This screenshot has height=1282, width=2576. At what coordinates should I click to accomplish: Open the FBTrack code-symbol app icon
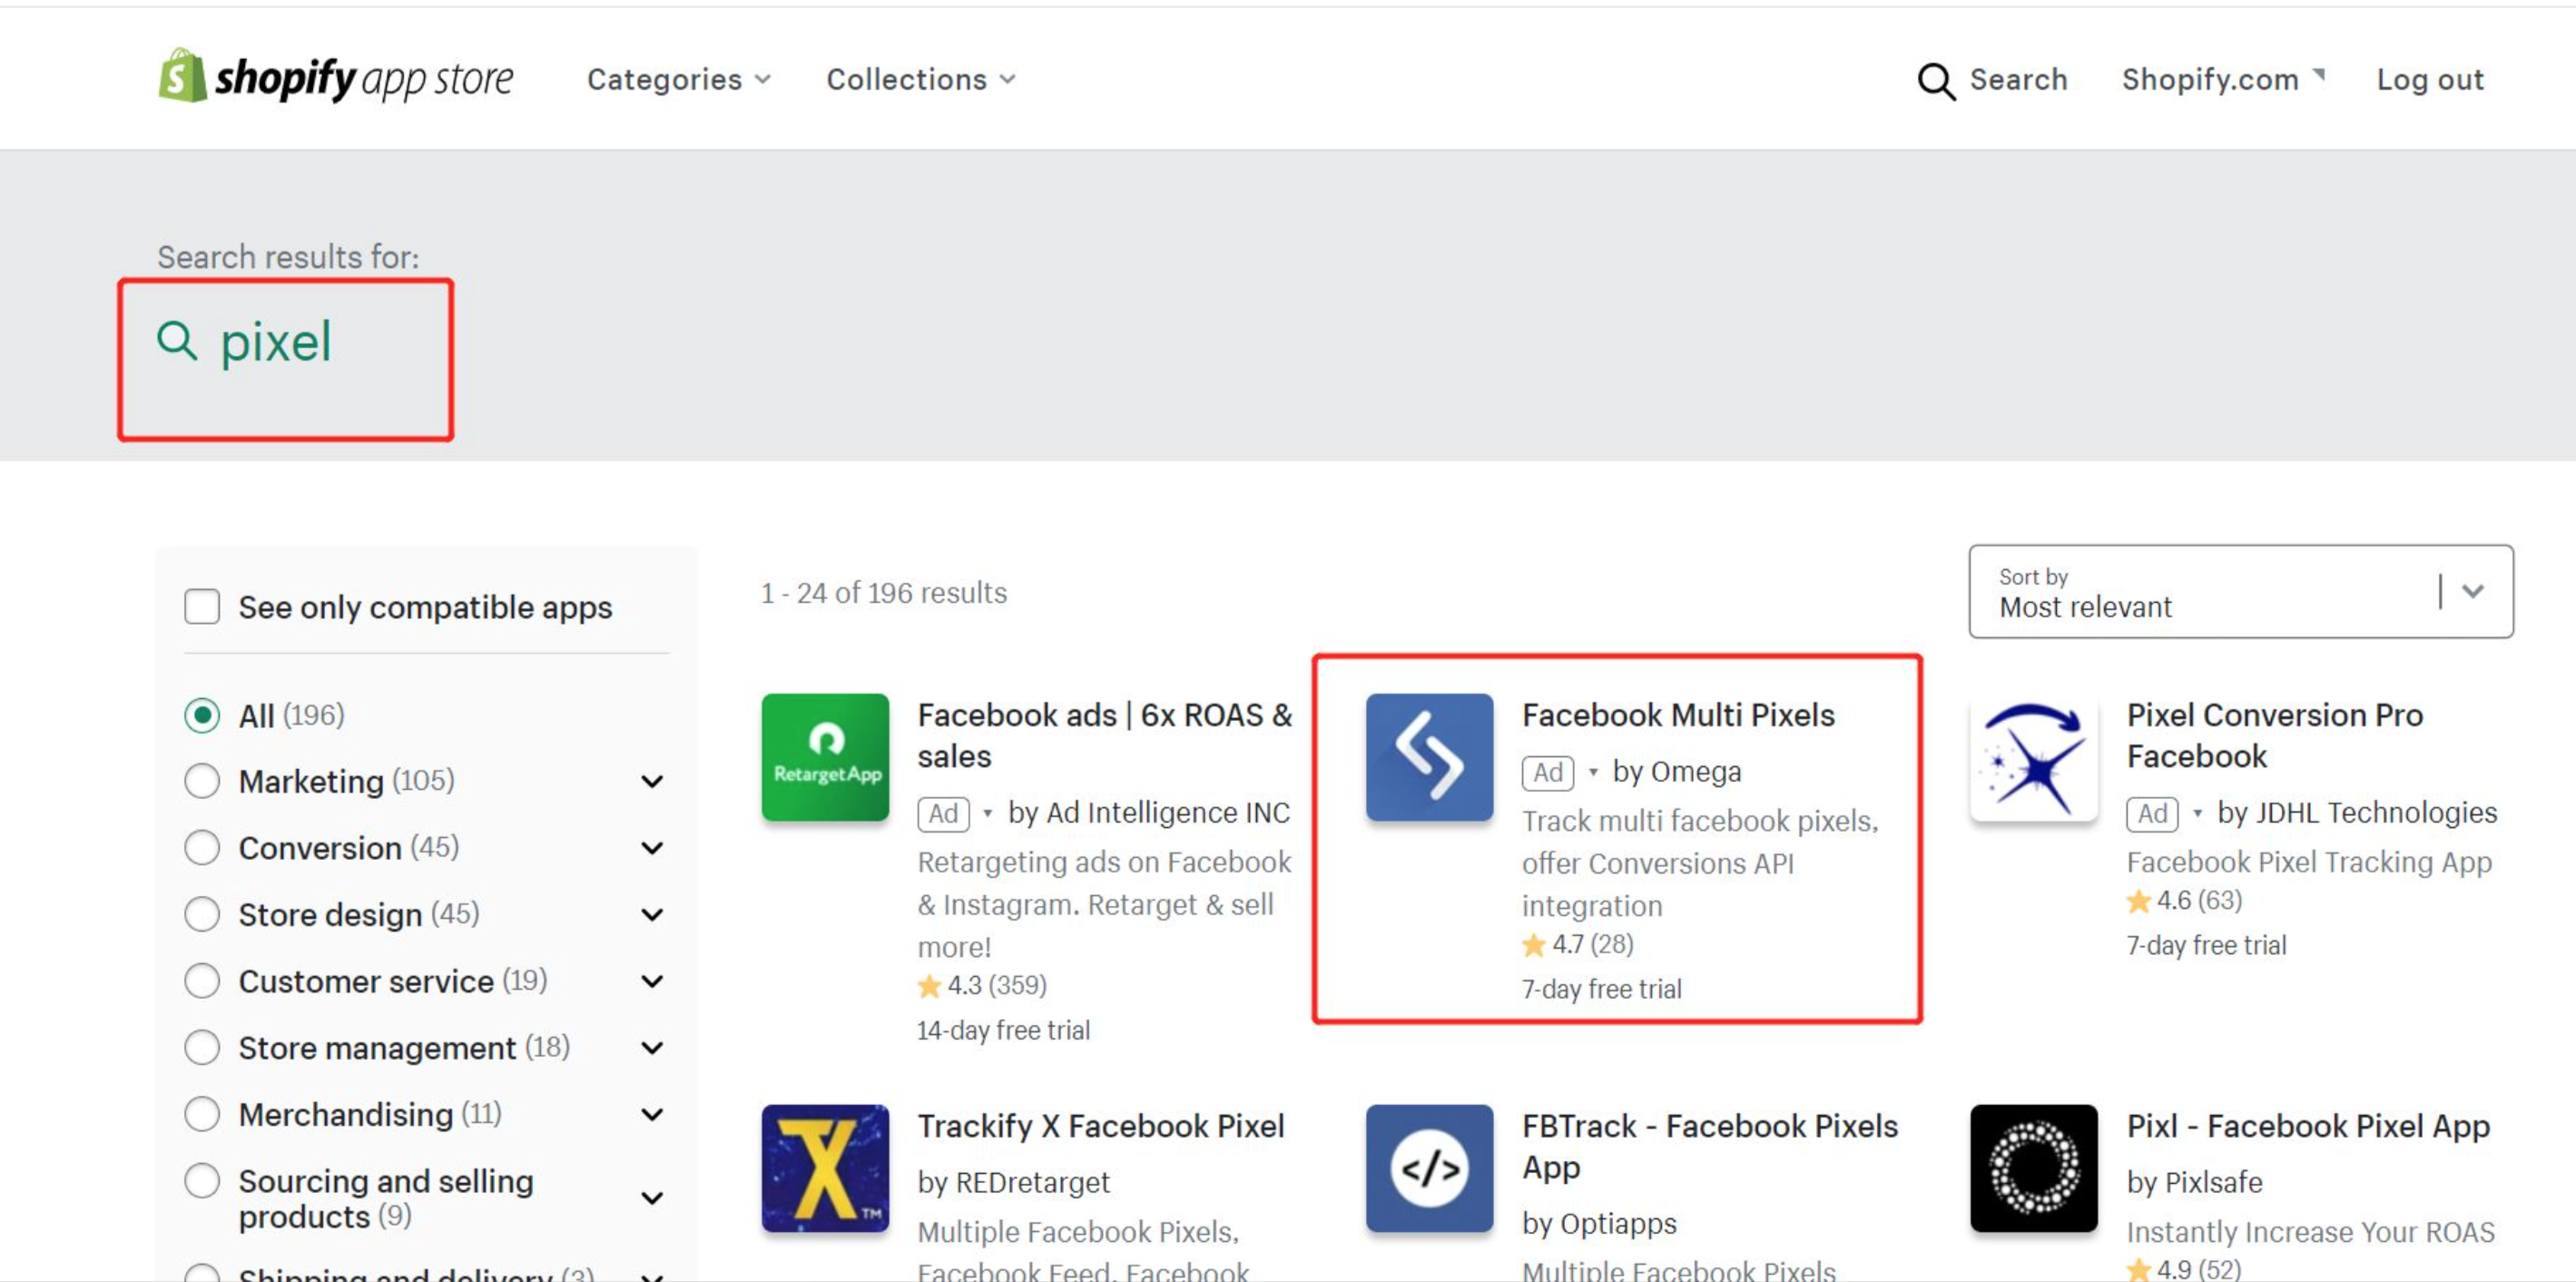1428,1169
